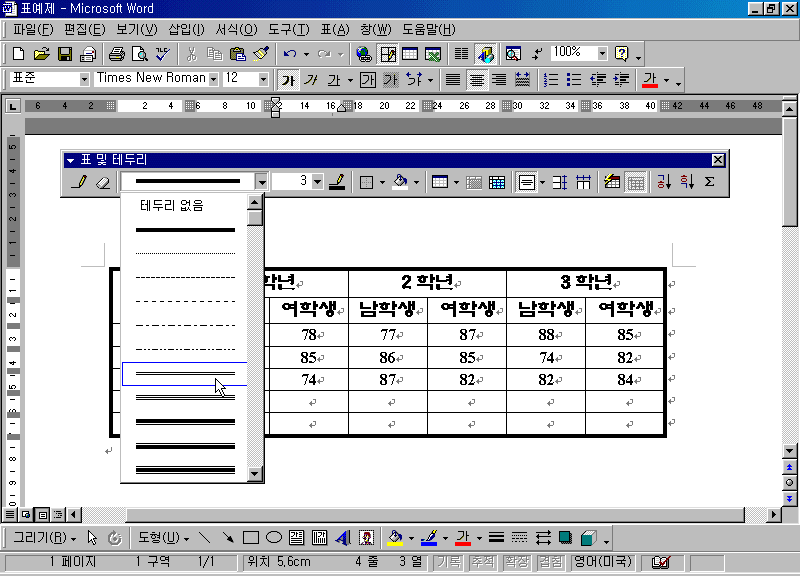
Task: Click the Merge Cells icon
Action: [x=474, y=182]
